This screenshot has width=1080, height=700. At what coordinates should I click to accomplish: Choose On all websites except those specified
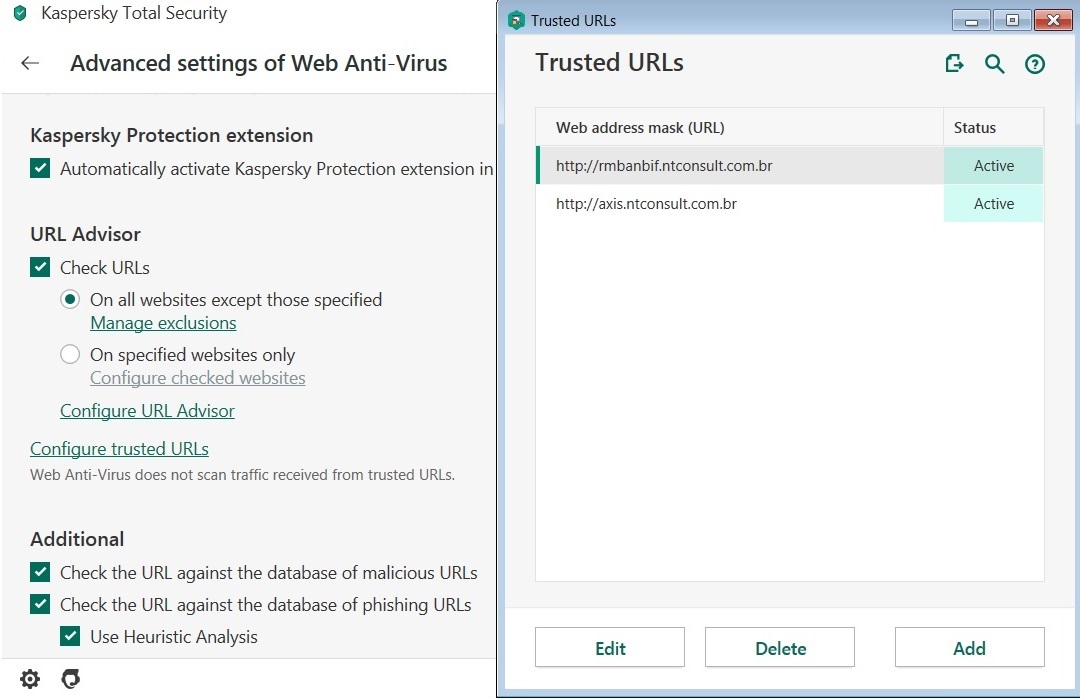coord(70,299)
